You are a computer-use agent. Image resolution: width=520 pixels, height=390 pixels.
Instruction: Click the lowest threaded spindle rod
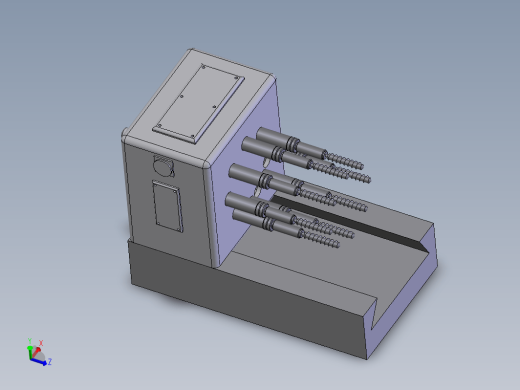click(285, 228)
